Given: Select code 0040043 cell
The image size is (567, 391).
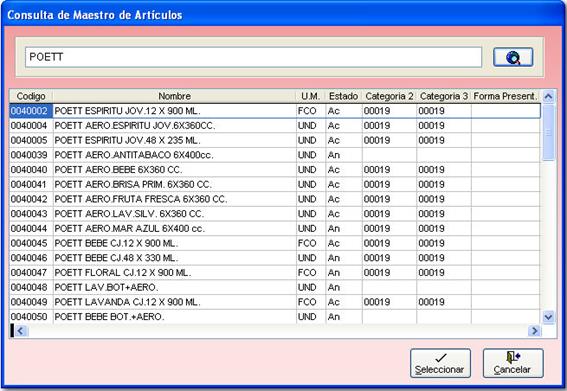Looking at the screenshot, I should point(31,214).
